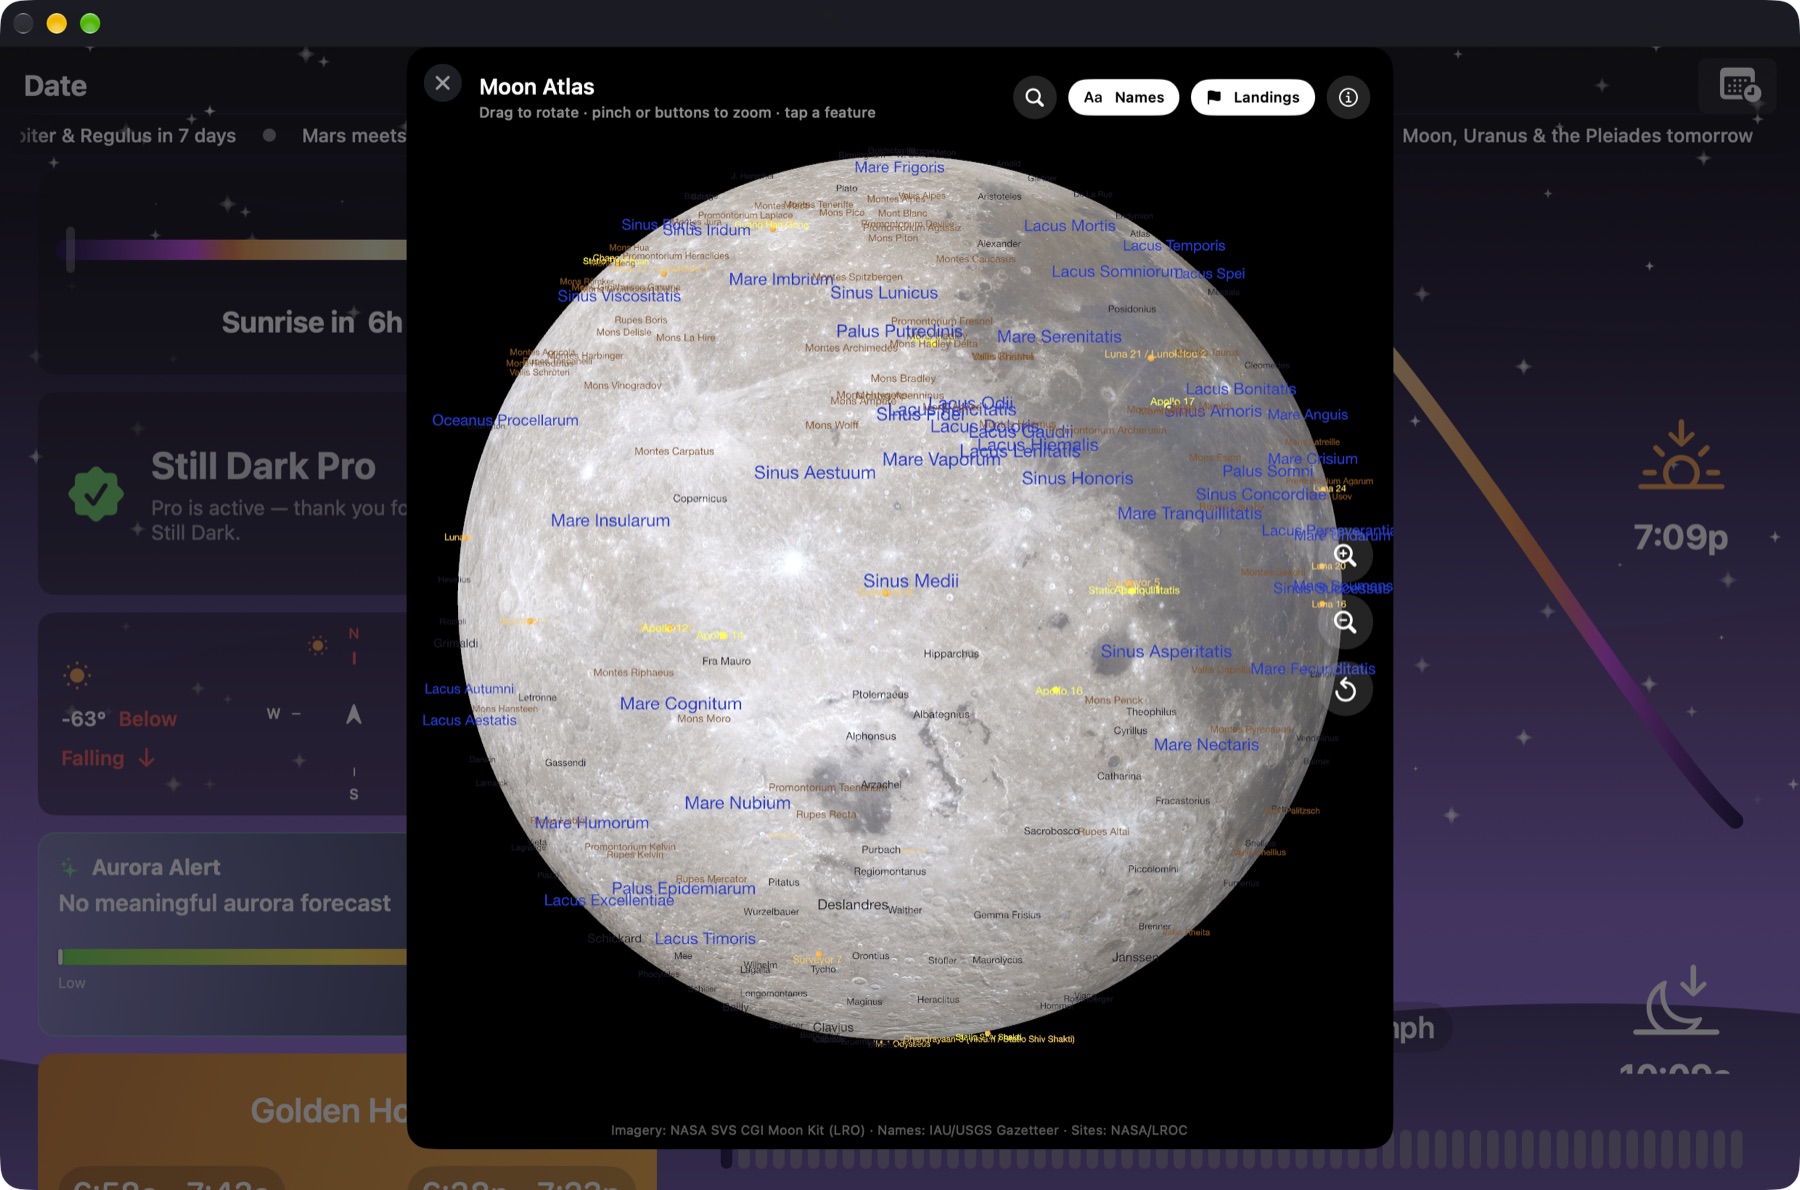
Task: Select the Apollo 16 landing site
Action: [x=1059, y=691]
